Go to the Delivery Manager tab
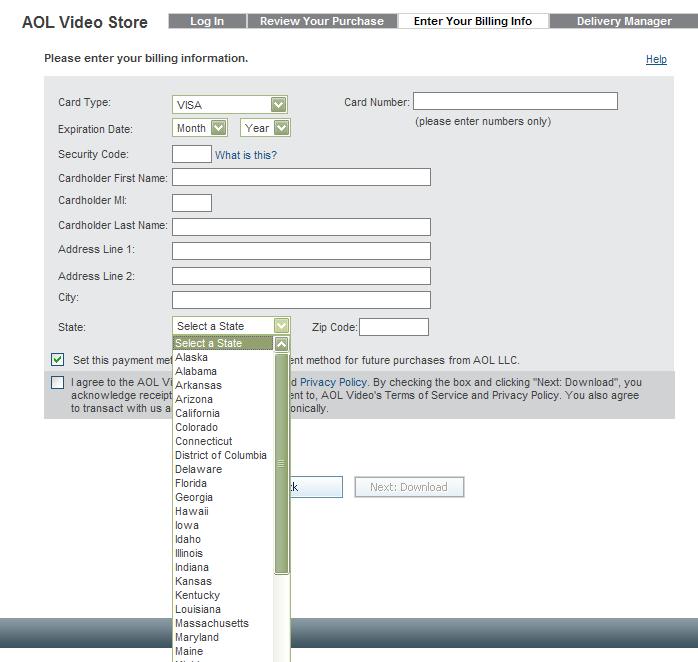This screenshot has height=662, width=698. point(624,21)
